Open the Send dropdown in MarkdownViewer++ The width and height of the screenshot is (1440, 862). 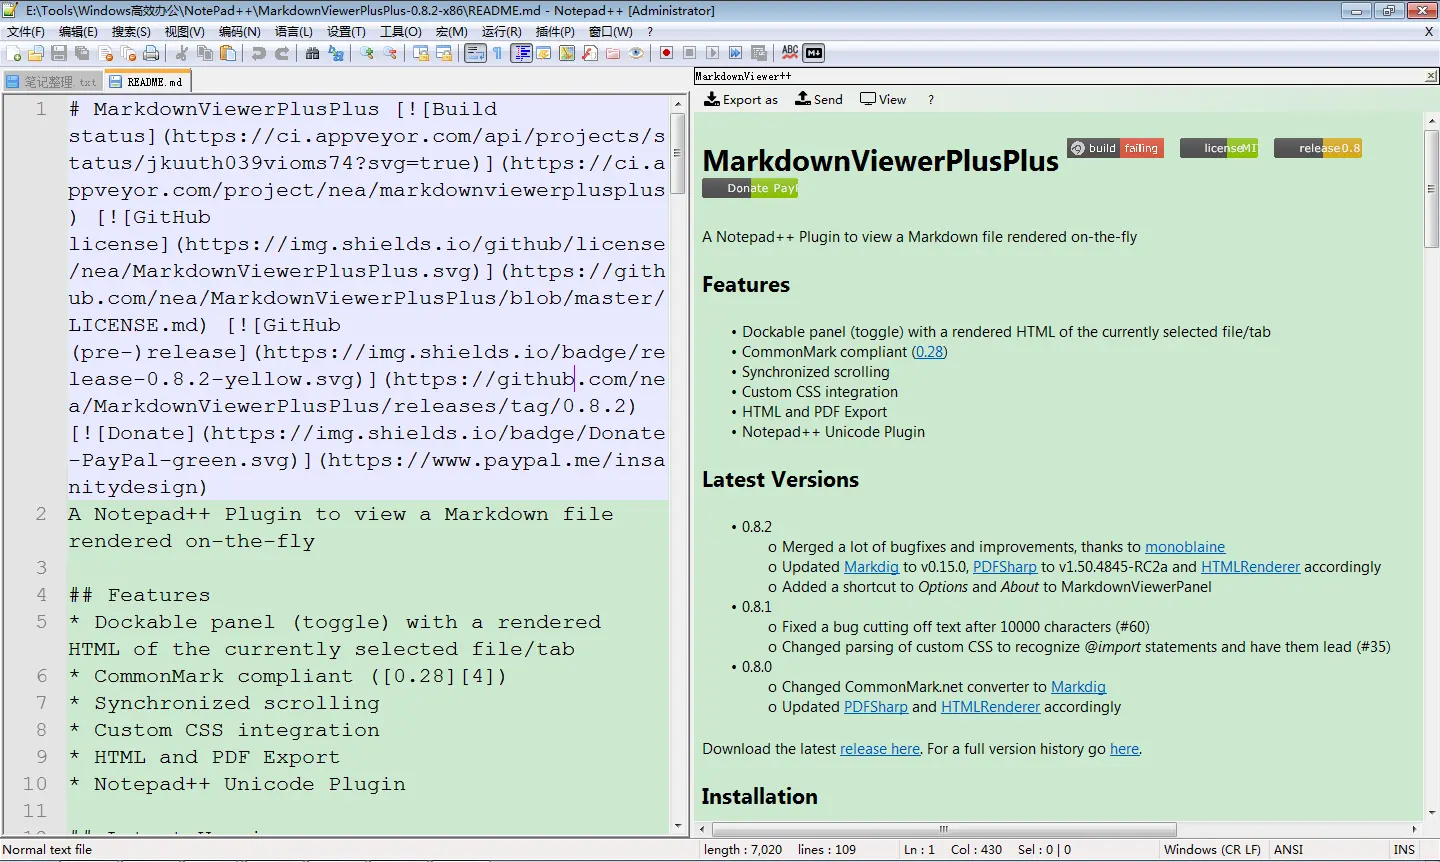click(819, 99)
